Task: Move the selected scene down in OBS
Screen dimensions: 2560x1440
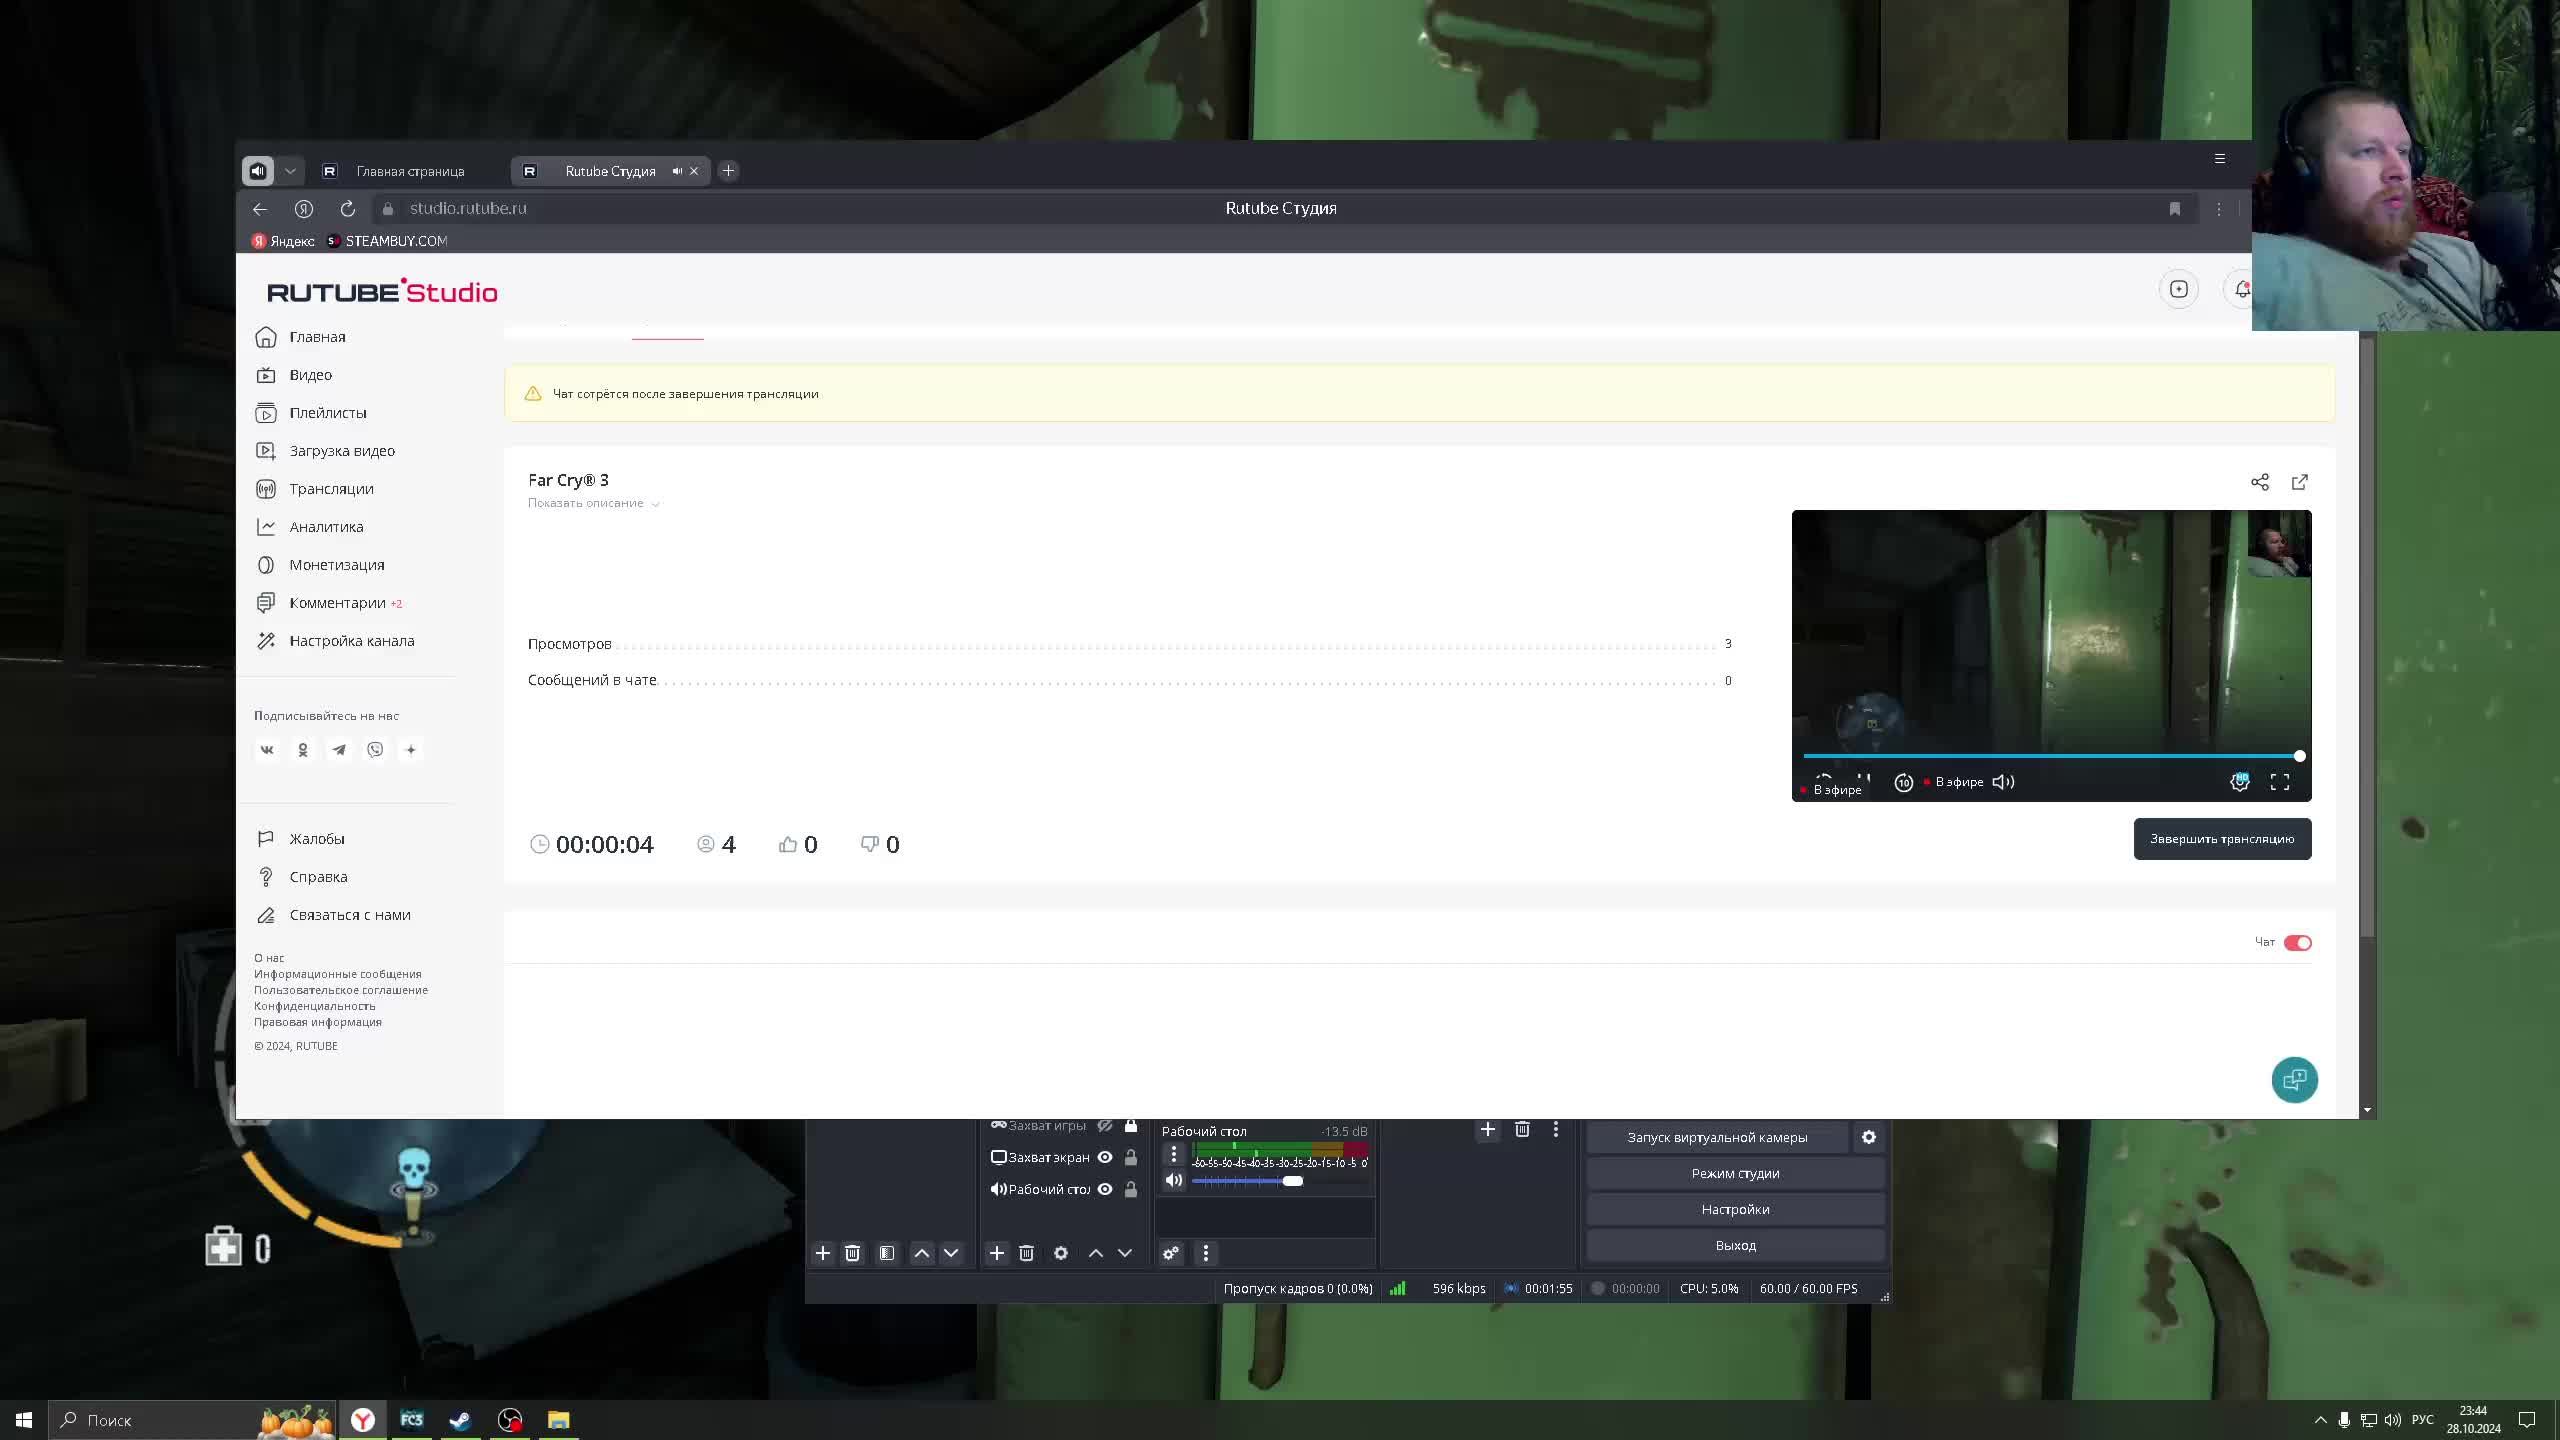Action: point(951,1253)
